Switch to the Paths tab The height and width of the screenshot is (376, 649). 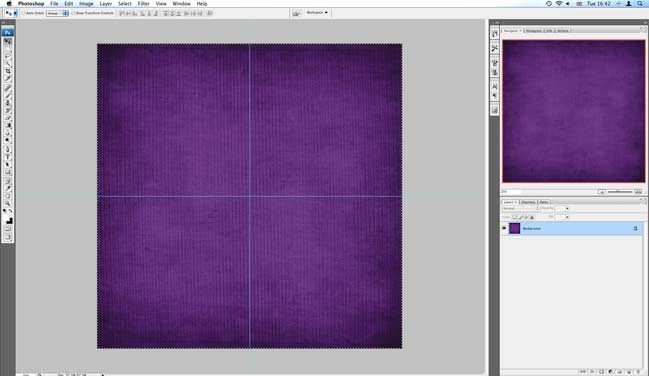[x=544, y=202]
